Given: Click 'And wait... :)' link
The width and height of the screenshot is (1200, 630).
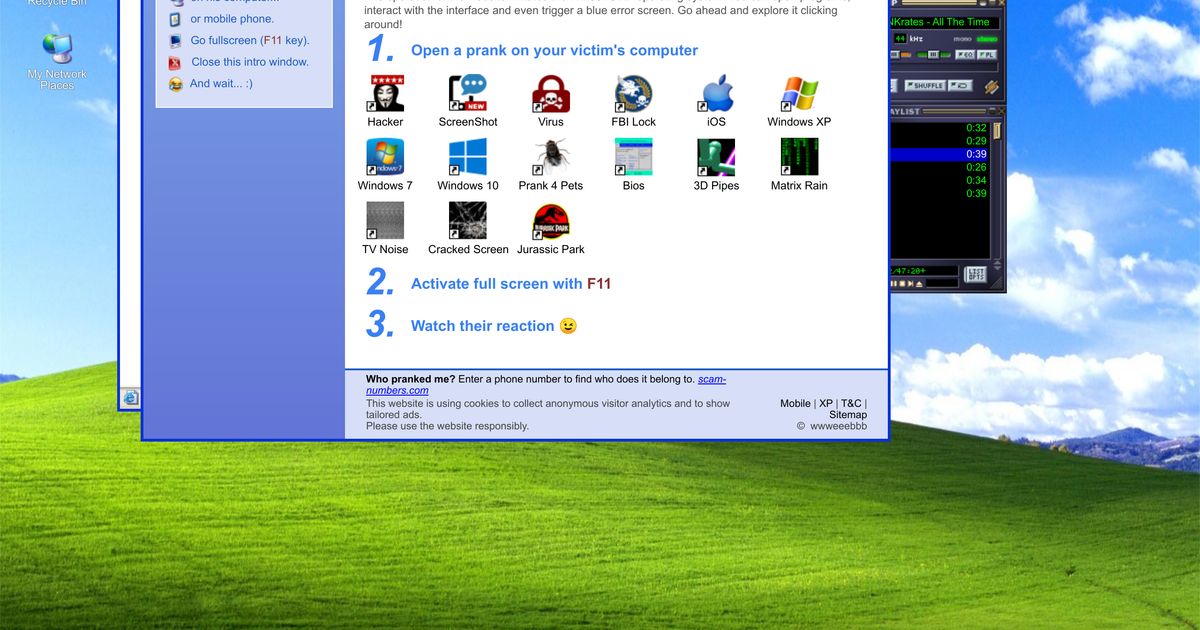Looking at the screenshot, I should click(x=221, y=84).
